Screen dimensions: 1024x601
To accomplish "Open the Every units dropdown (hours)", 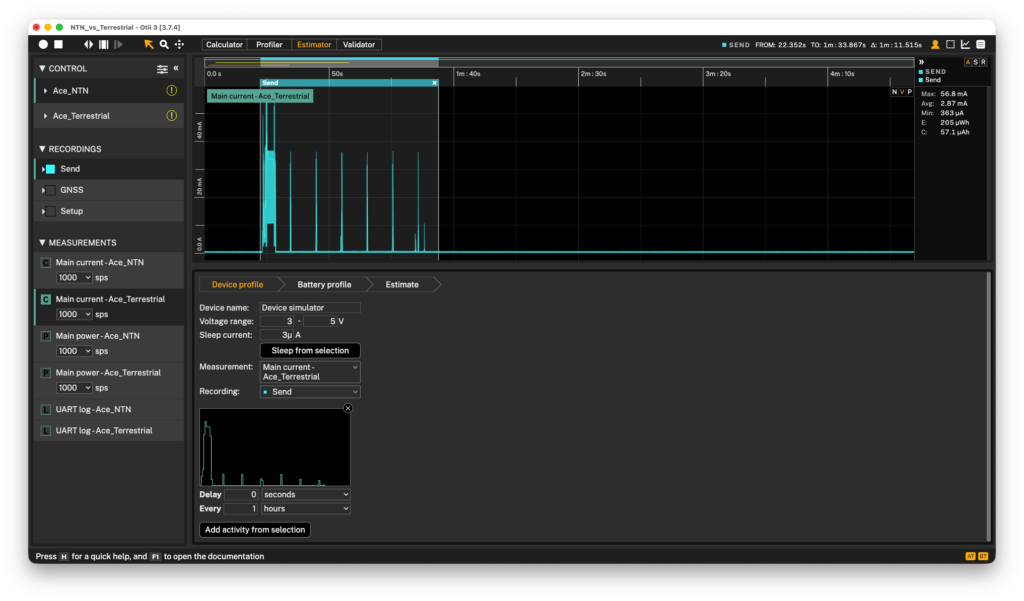I will pyautogui.click(x=306, y=509).
